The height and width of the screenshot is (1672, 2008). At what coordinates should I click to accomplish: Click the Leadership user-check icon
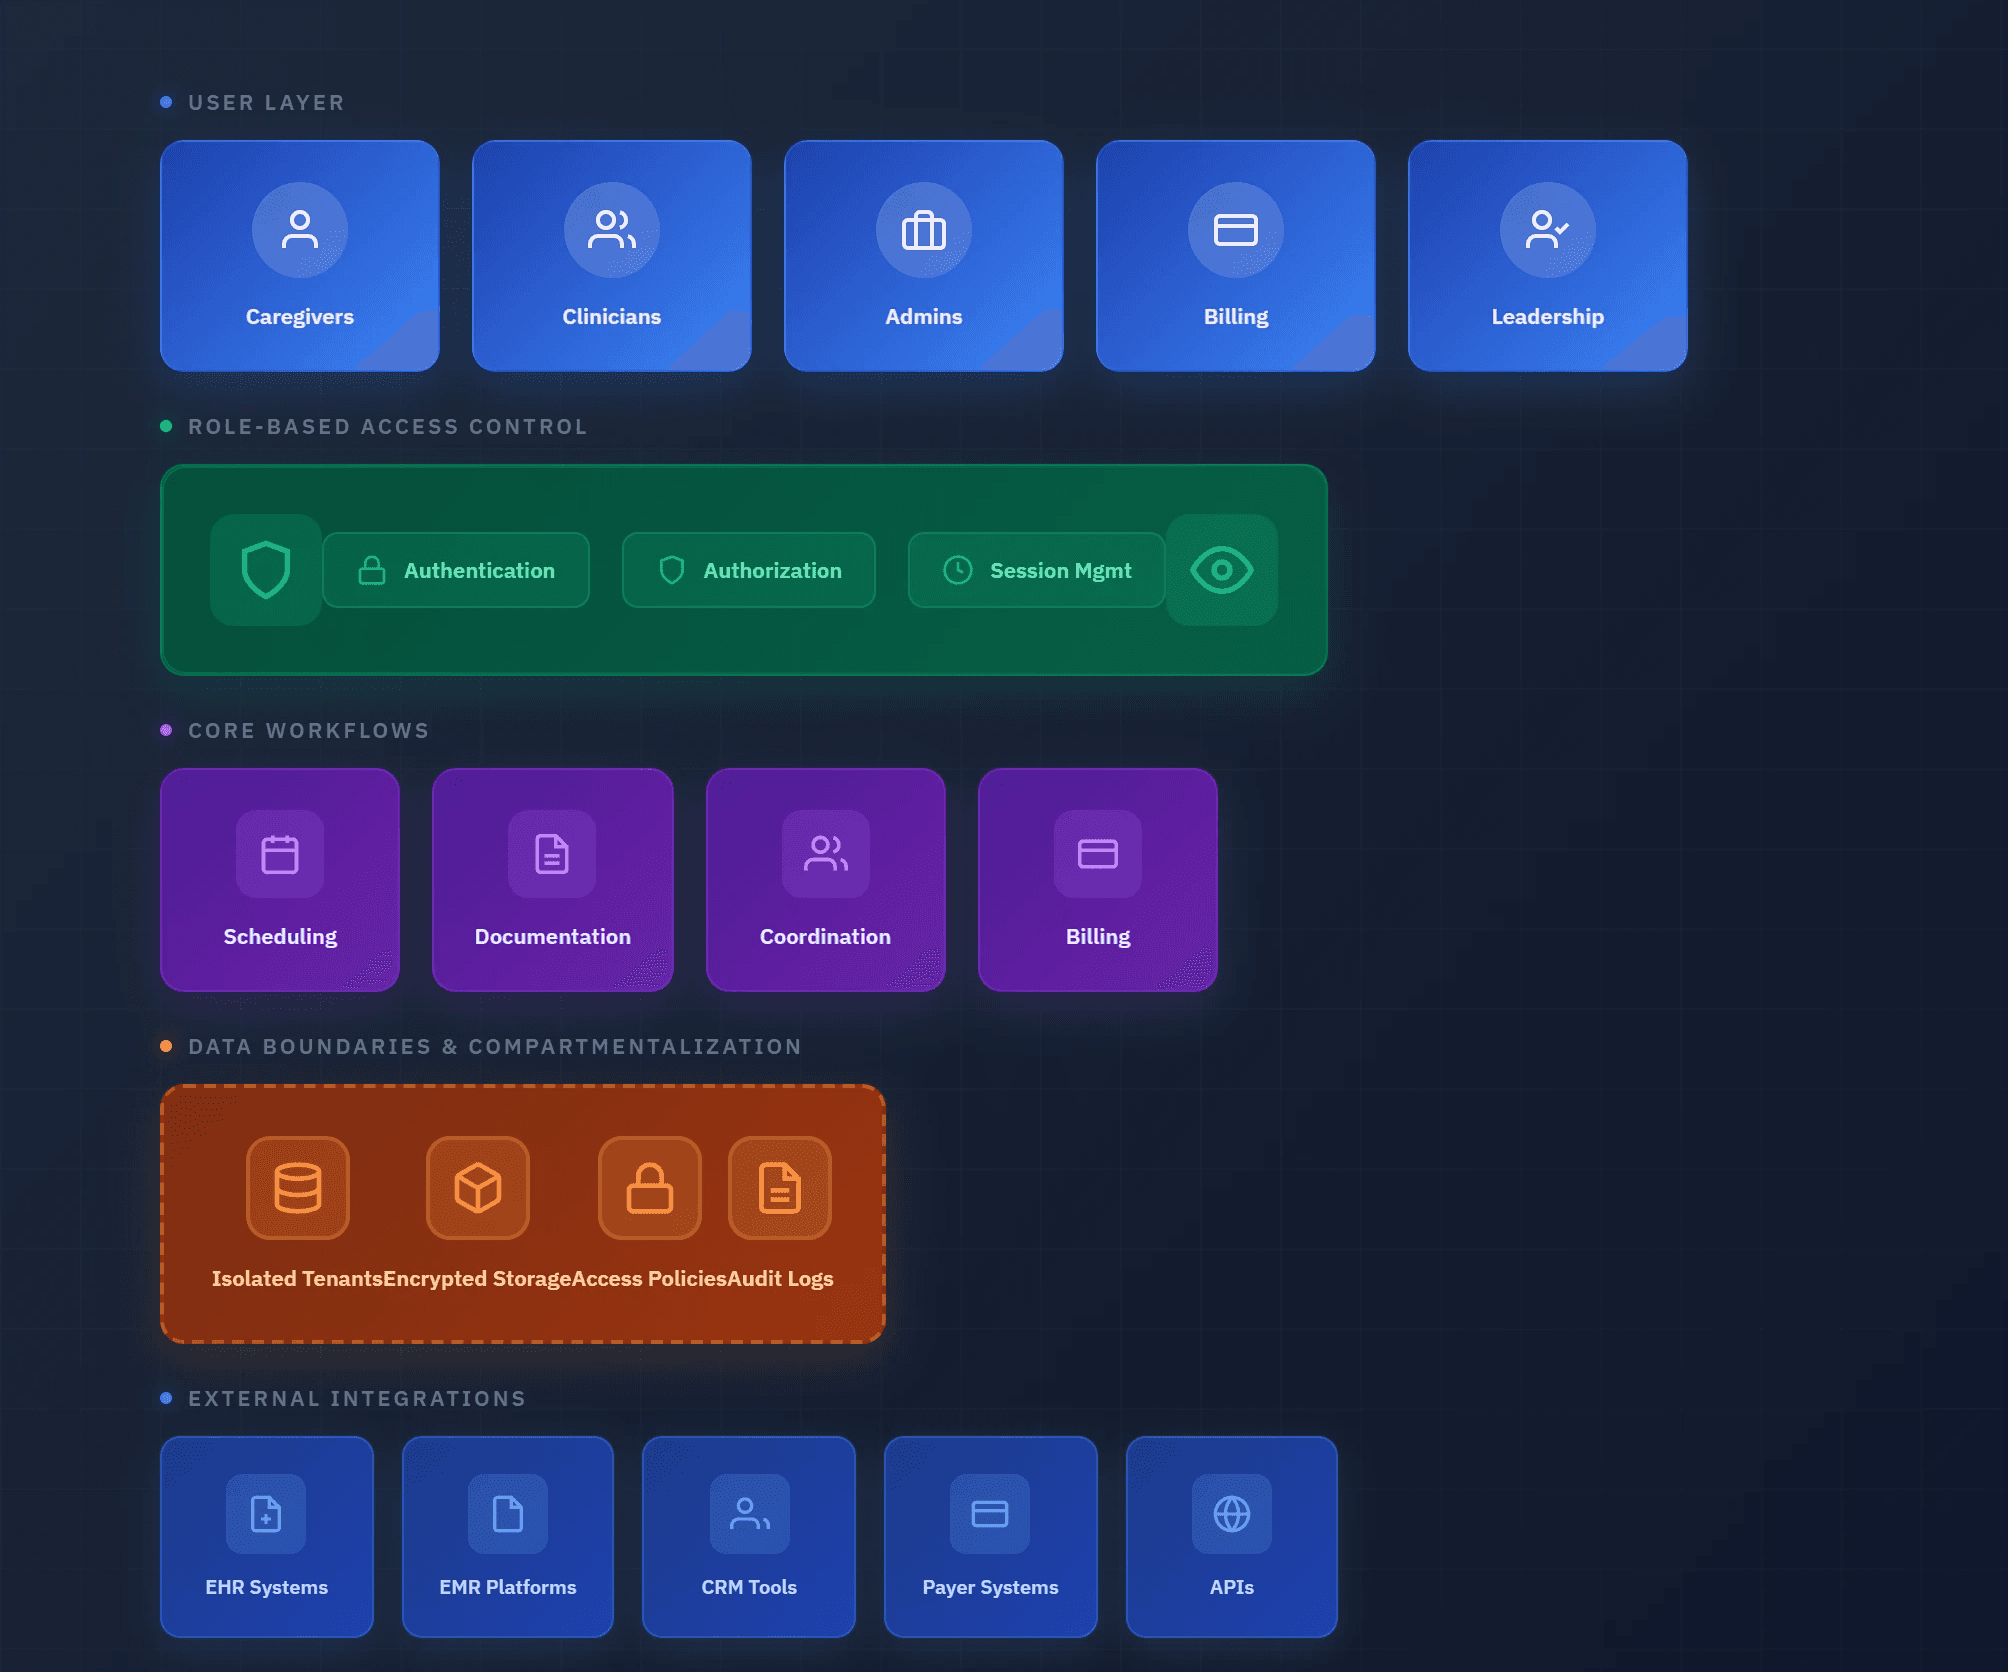point(1547,230)
